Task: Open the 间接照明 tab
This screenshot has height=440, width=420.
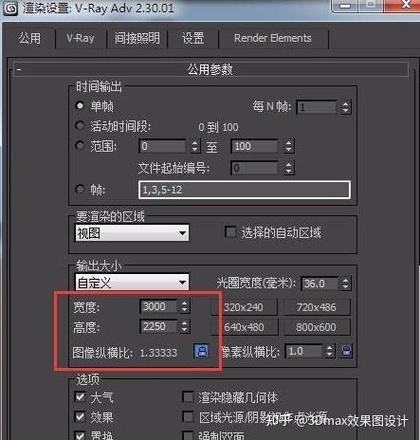Action: [137, 38]
